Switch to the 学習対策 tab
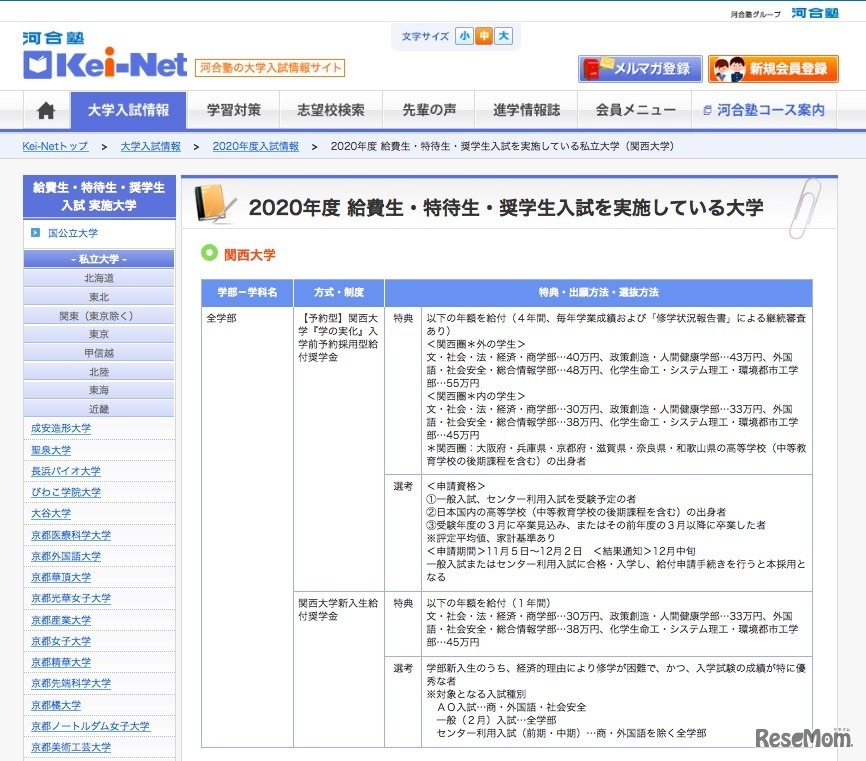Image resolution: width=866 pixels, height=761 pixels. 232,110
